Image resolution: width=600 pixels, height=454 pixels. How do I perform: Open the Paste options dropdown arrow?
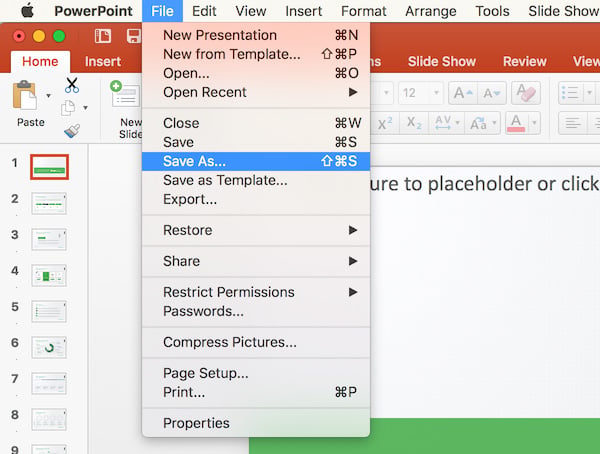point(48,95)
